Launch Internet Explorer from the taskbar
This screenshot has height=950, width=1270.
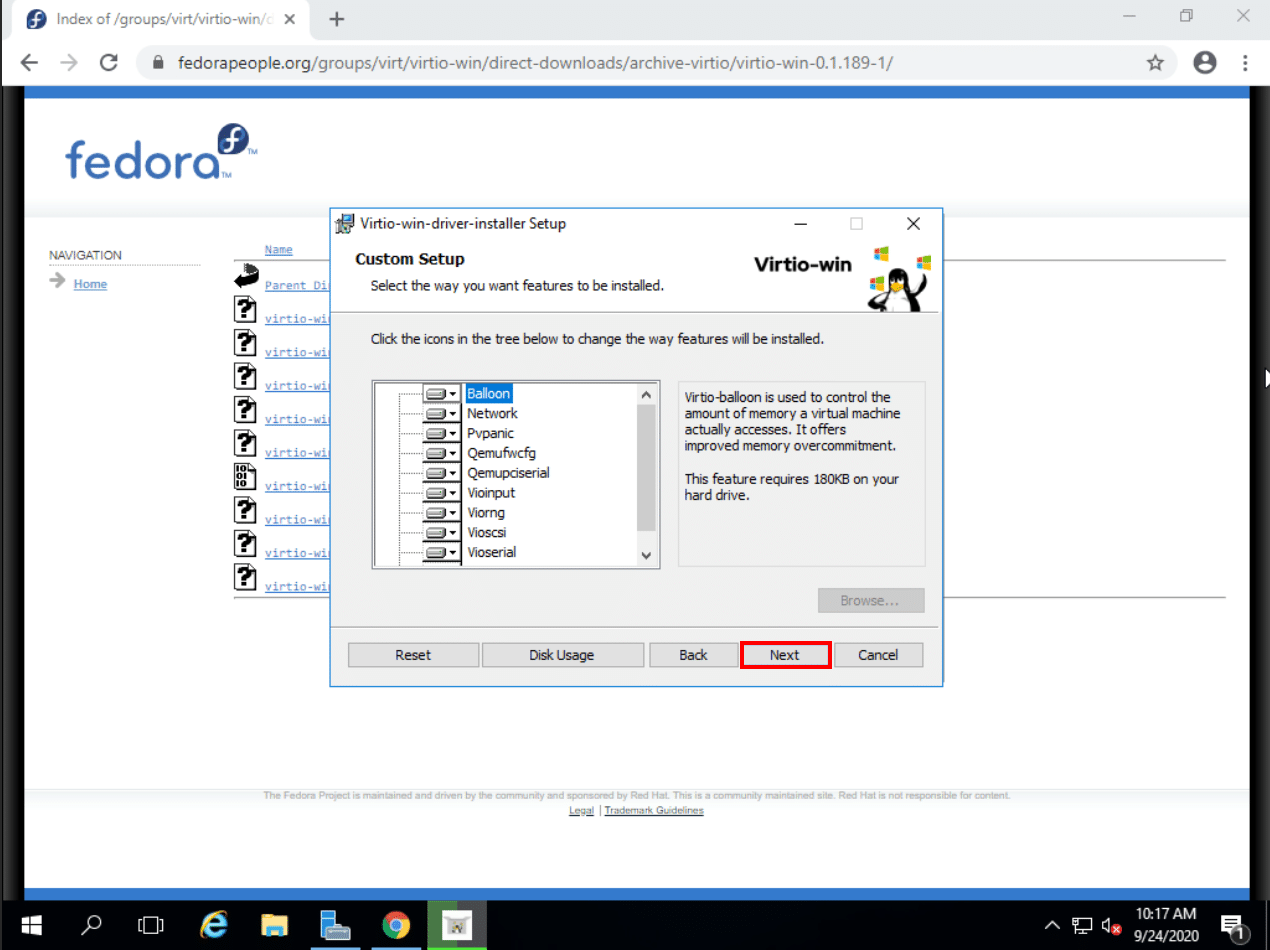pyautogui.click(x=214, y=925)
